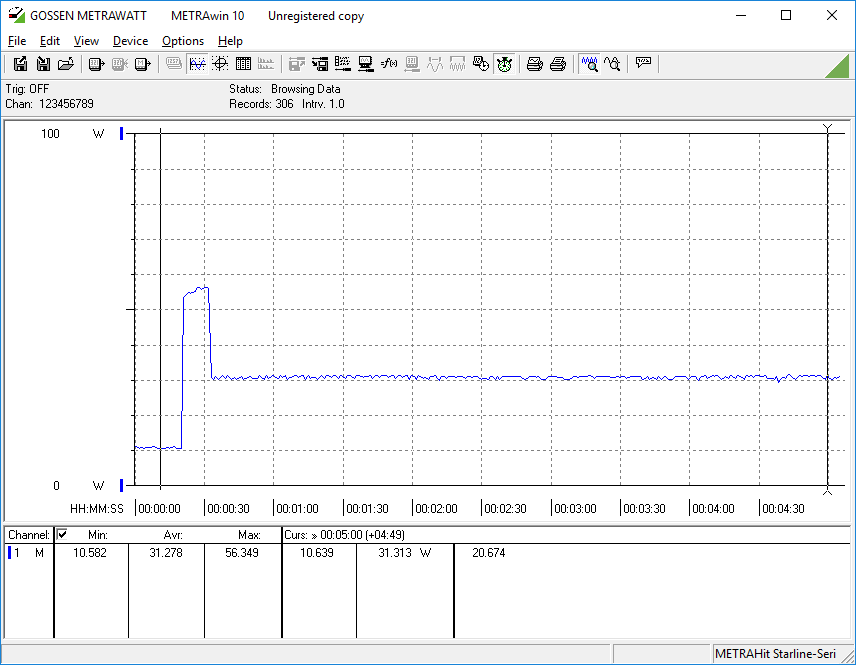Click the green triangle logo in toolbar corner
Screen dimensions: 856x665
[x=839, y=67]
